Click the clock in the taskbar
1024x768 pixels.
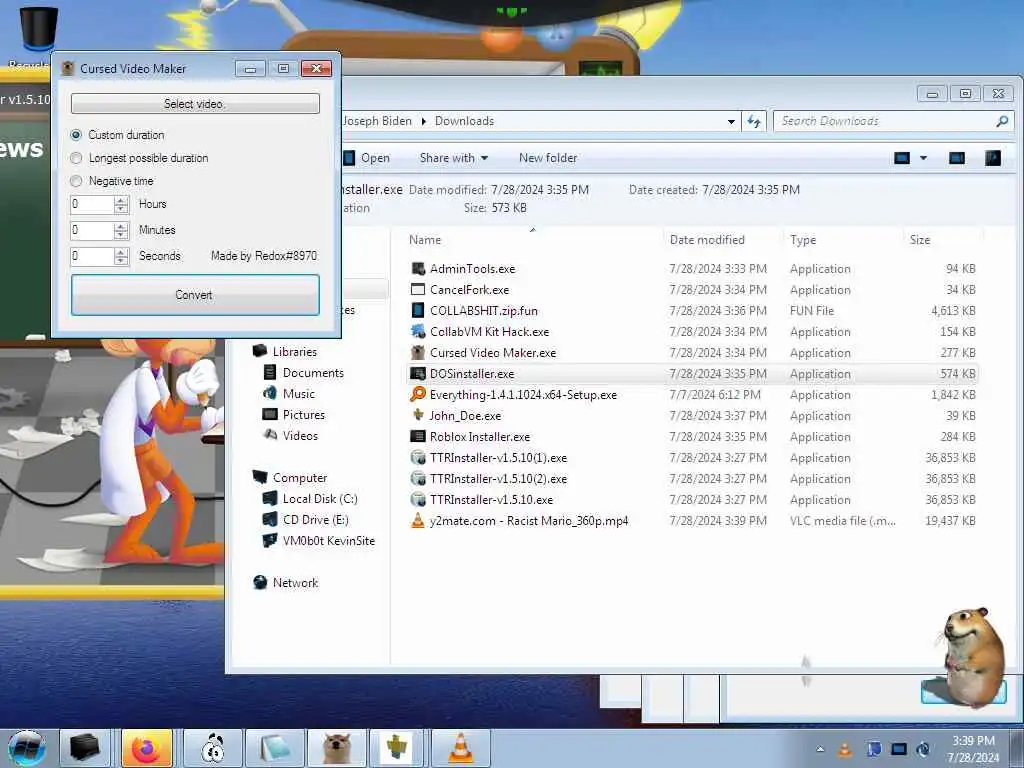pyautogui.click(x=973, y=749)
